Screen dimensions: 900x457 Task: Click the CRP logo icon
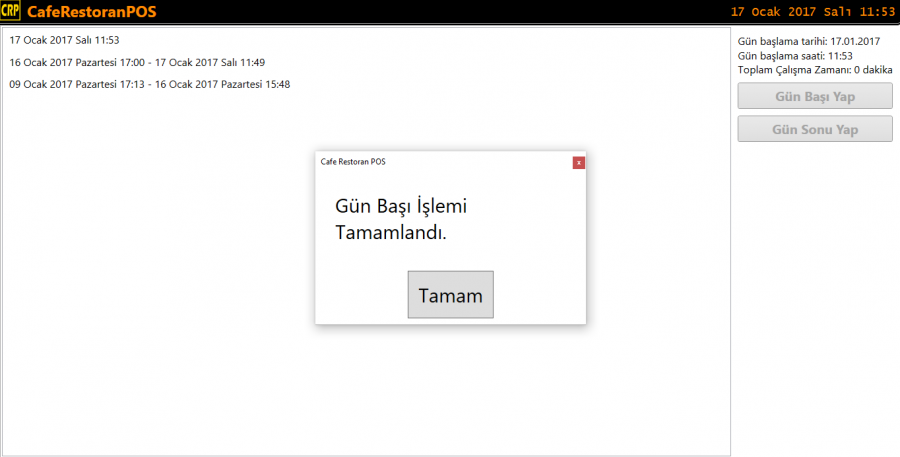pos(11,12)
